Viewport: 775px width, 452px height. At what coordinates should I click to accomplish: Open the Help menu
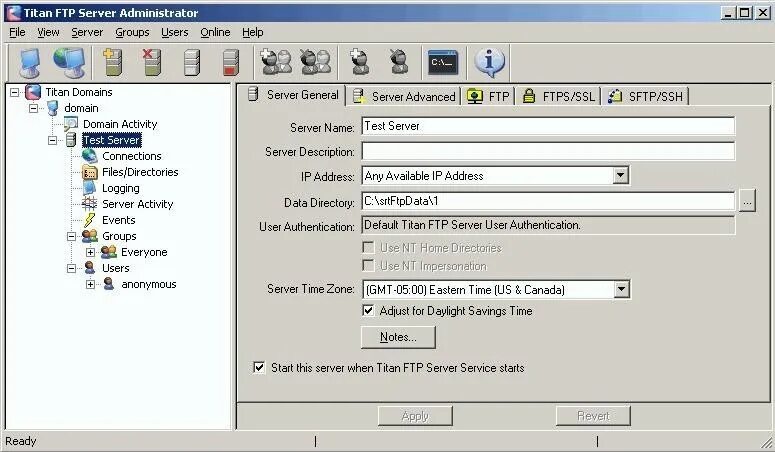tap(253, 32)
